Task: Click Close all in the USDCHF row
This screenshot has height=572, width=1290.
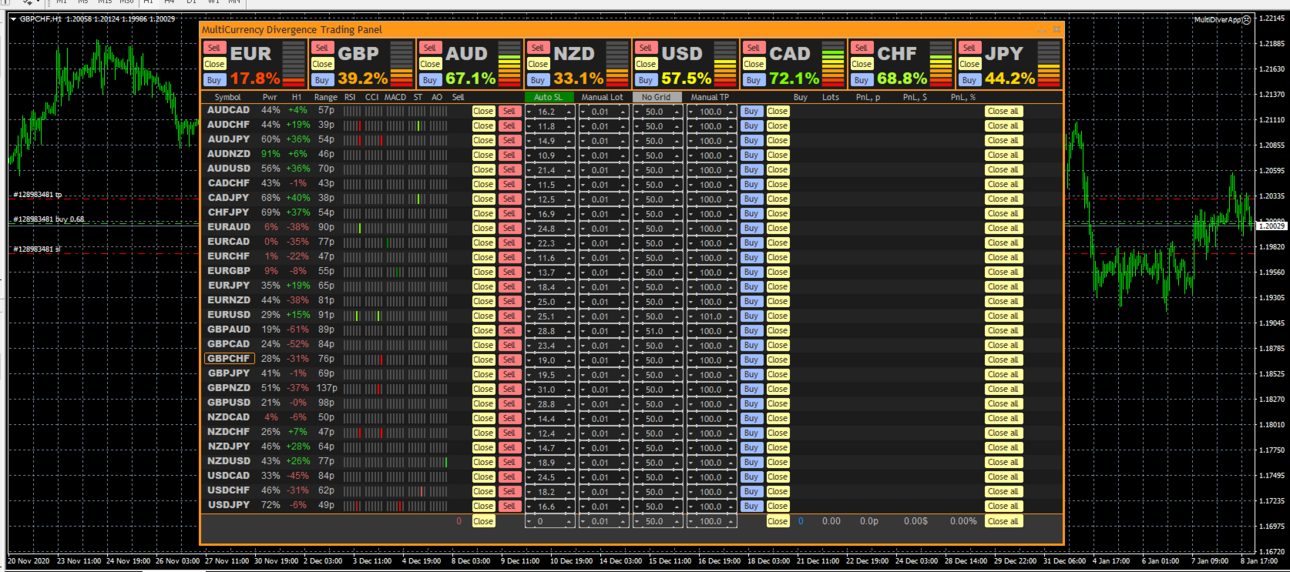Action: tap(1003, 491)
